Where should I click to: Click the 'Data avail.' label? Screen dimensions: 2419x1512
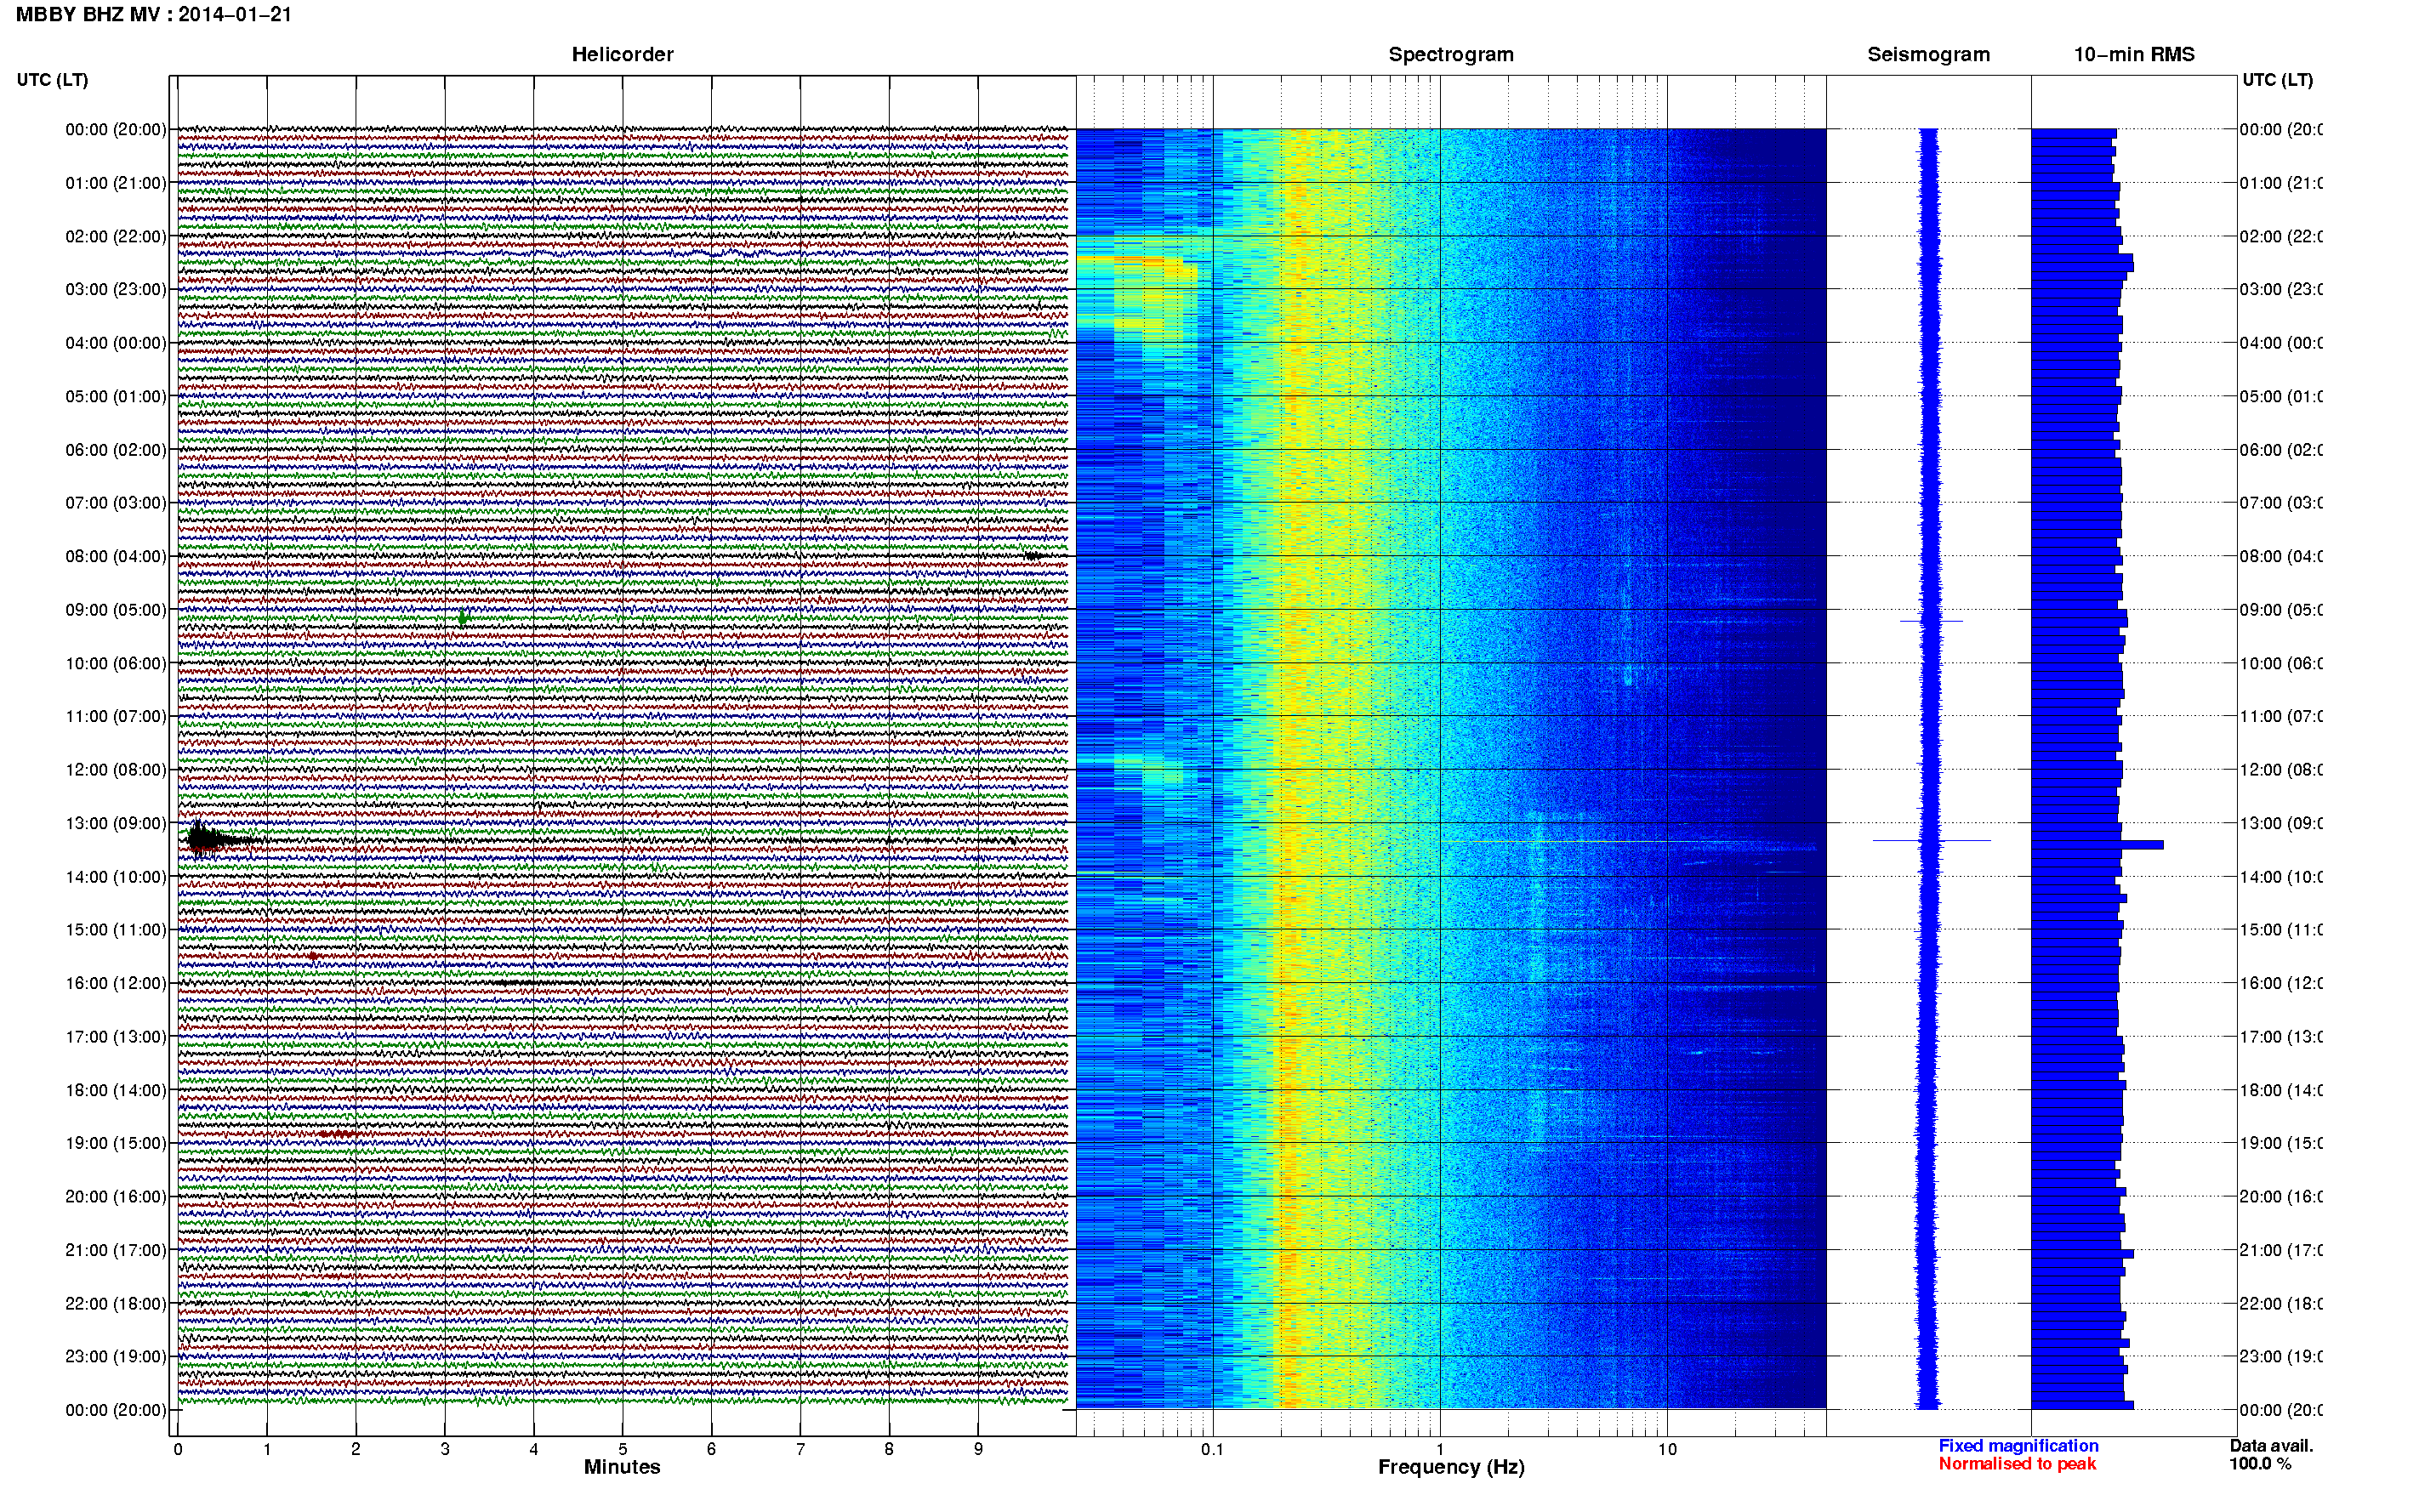pyautogui.click(x=2271, y=1446)
